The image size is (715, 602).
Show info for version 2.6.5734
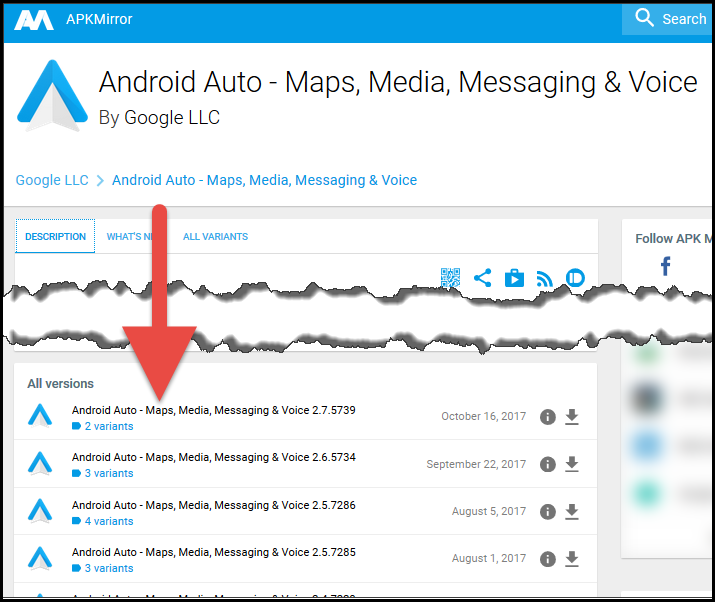(548, 464)
